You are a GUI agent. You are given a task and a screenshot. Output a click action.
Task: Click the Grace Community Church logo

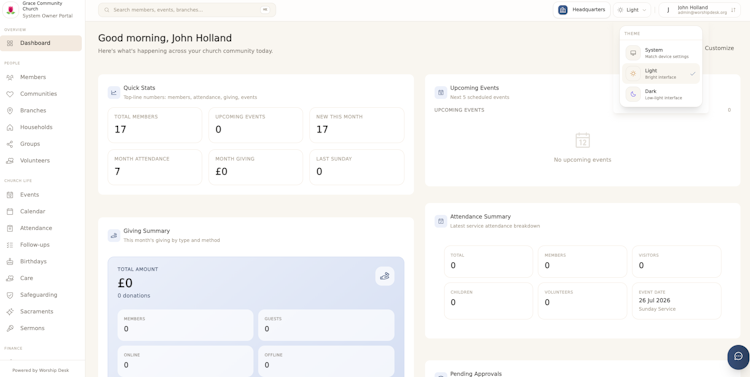tap(11, 10)
